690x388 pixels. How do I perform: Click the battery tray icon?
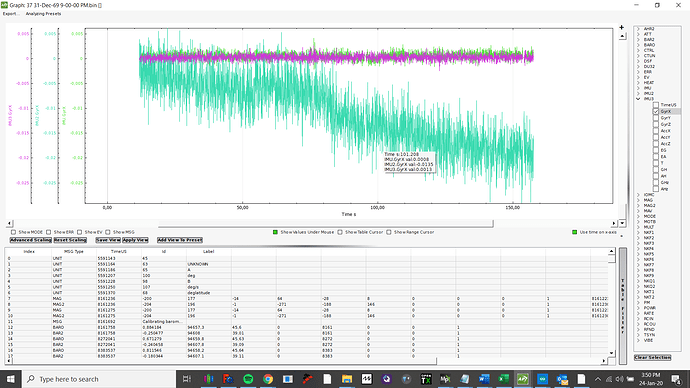tap(630, 379)
